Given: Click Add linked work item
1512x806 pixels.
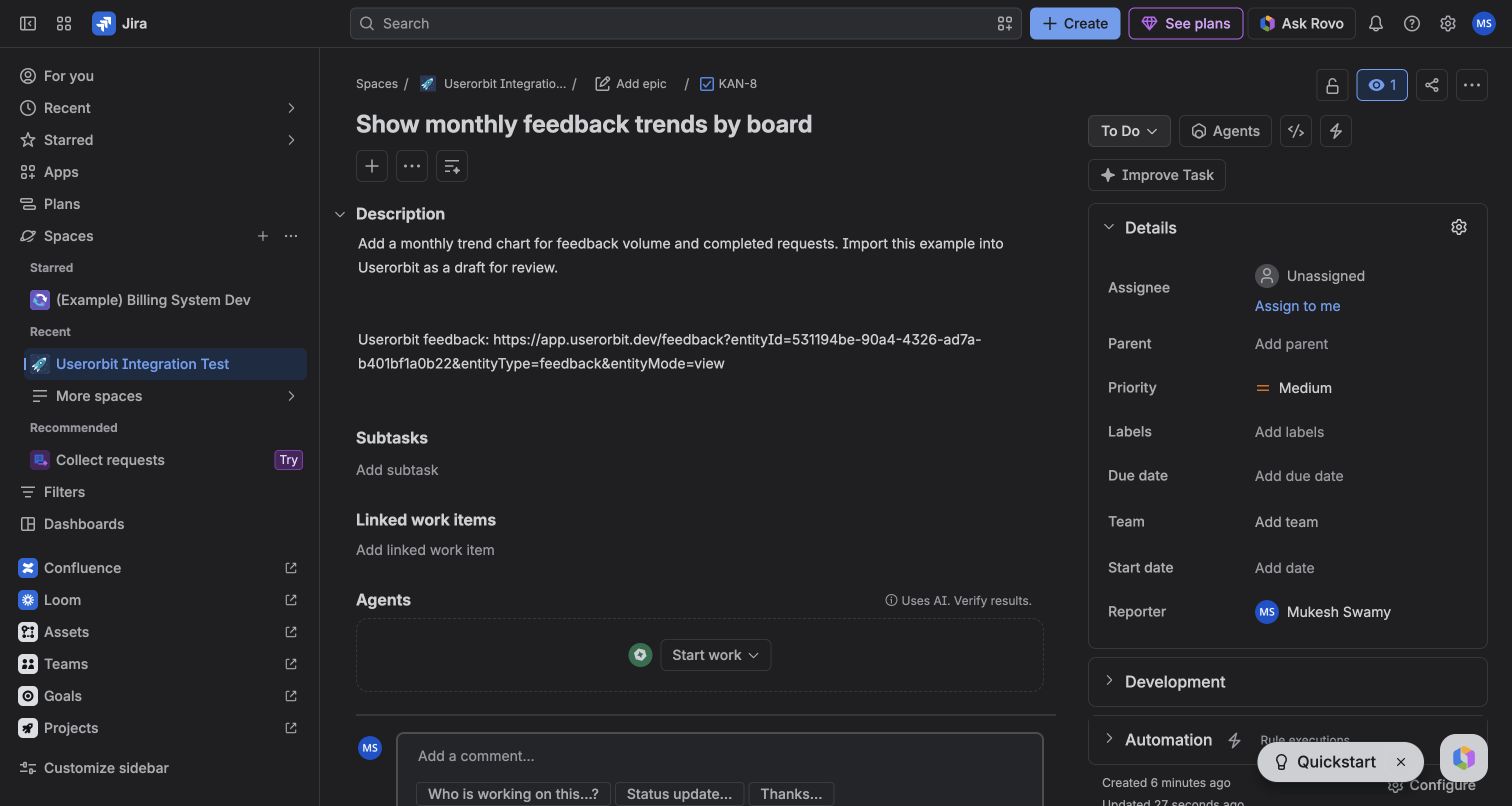Looking at the screenshot, I should point(425,550).
